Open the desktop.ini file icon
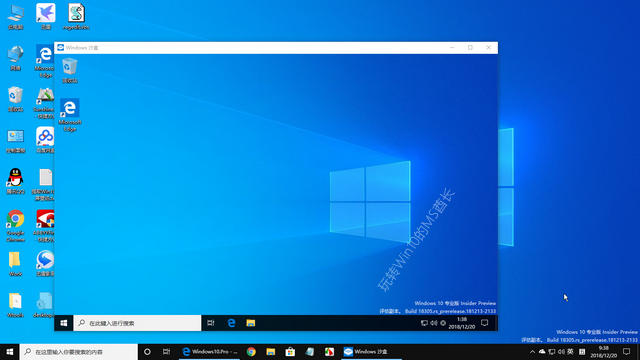 44,305
